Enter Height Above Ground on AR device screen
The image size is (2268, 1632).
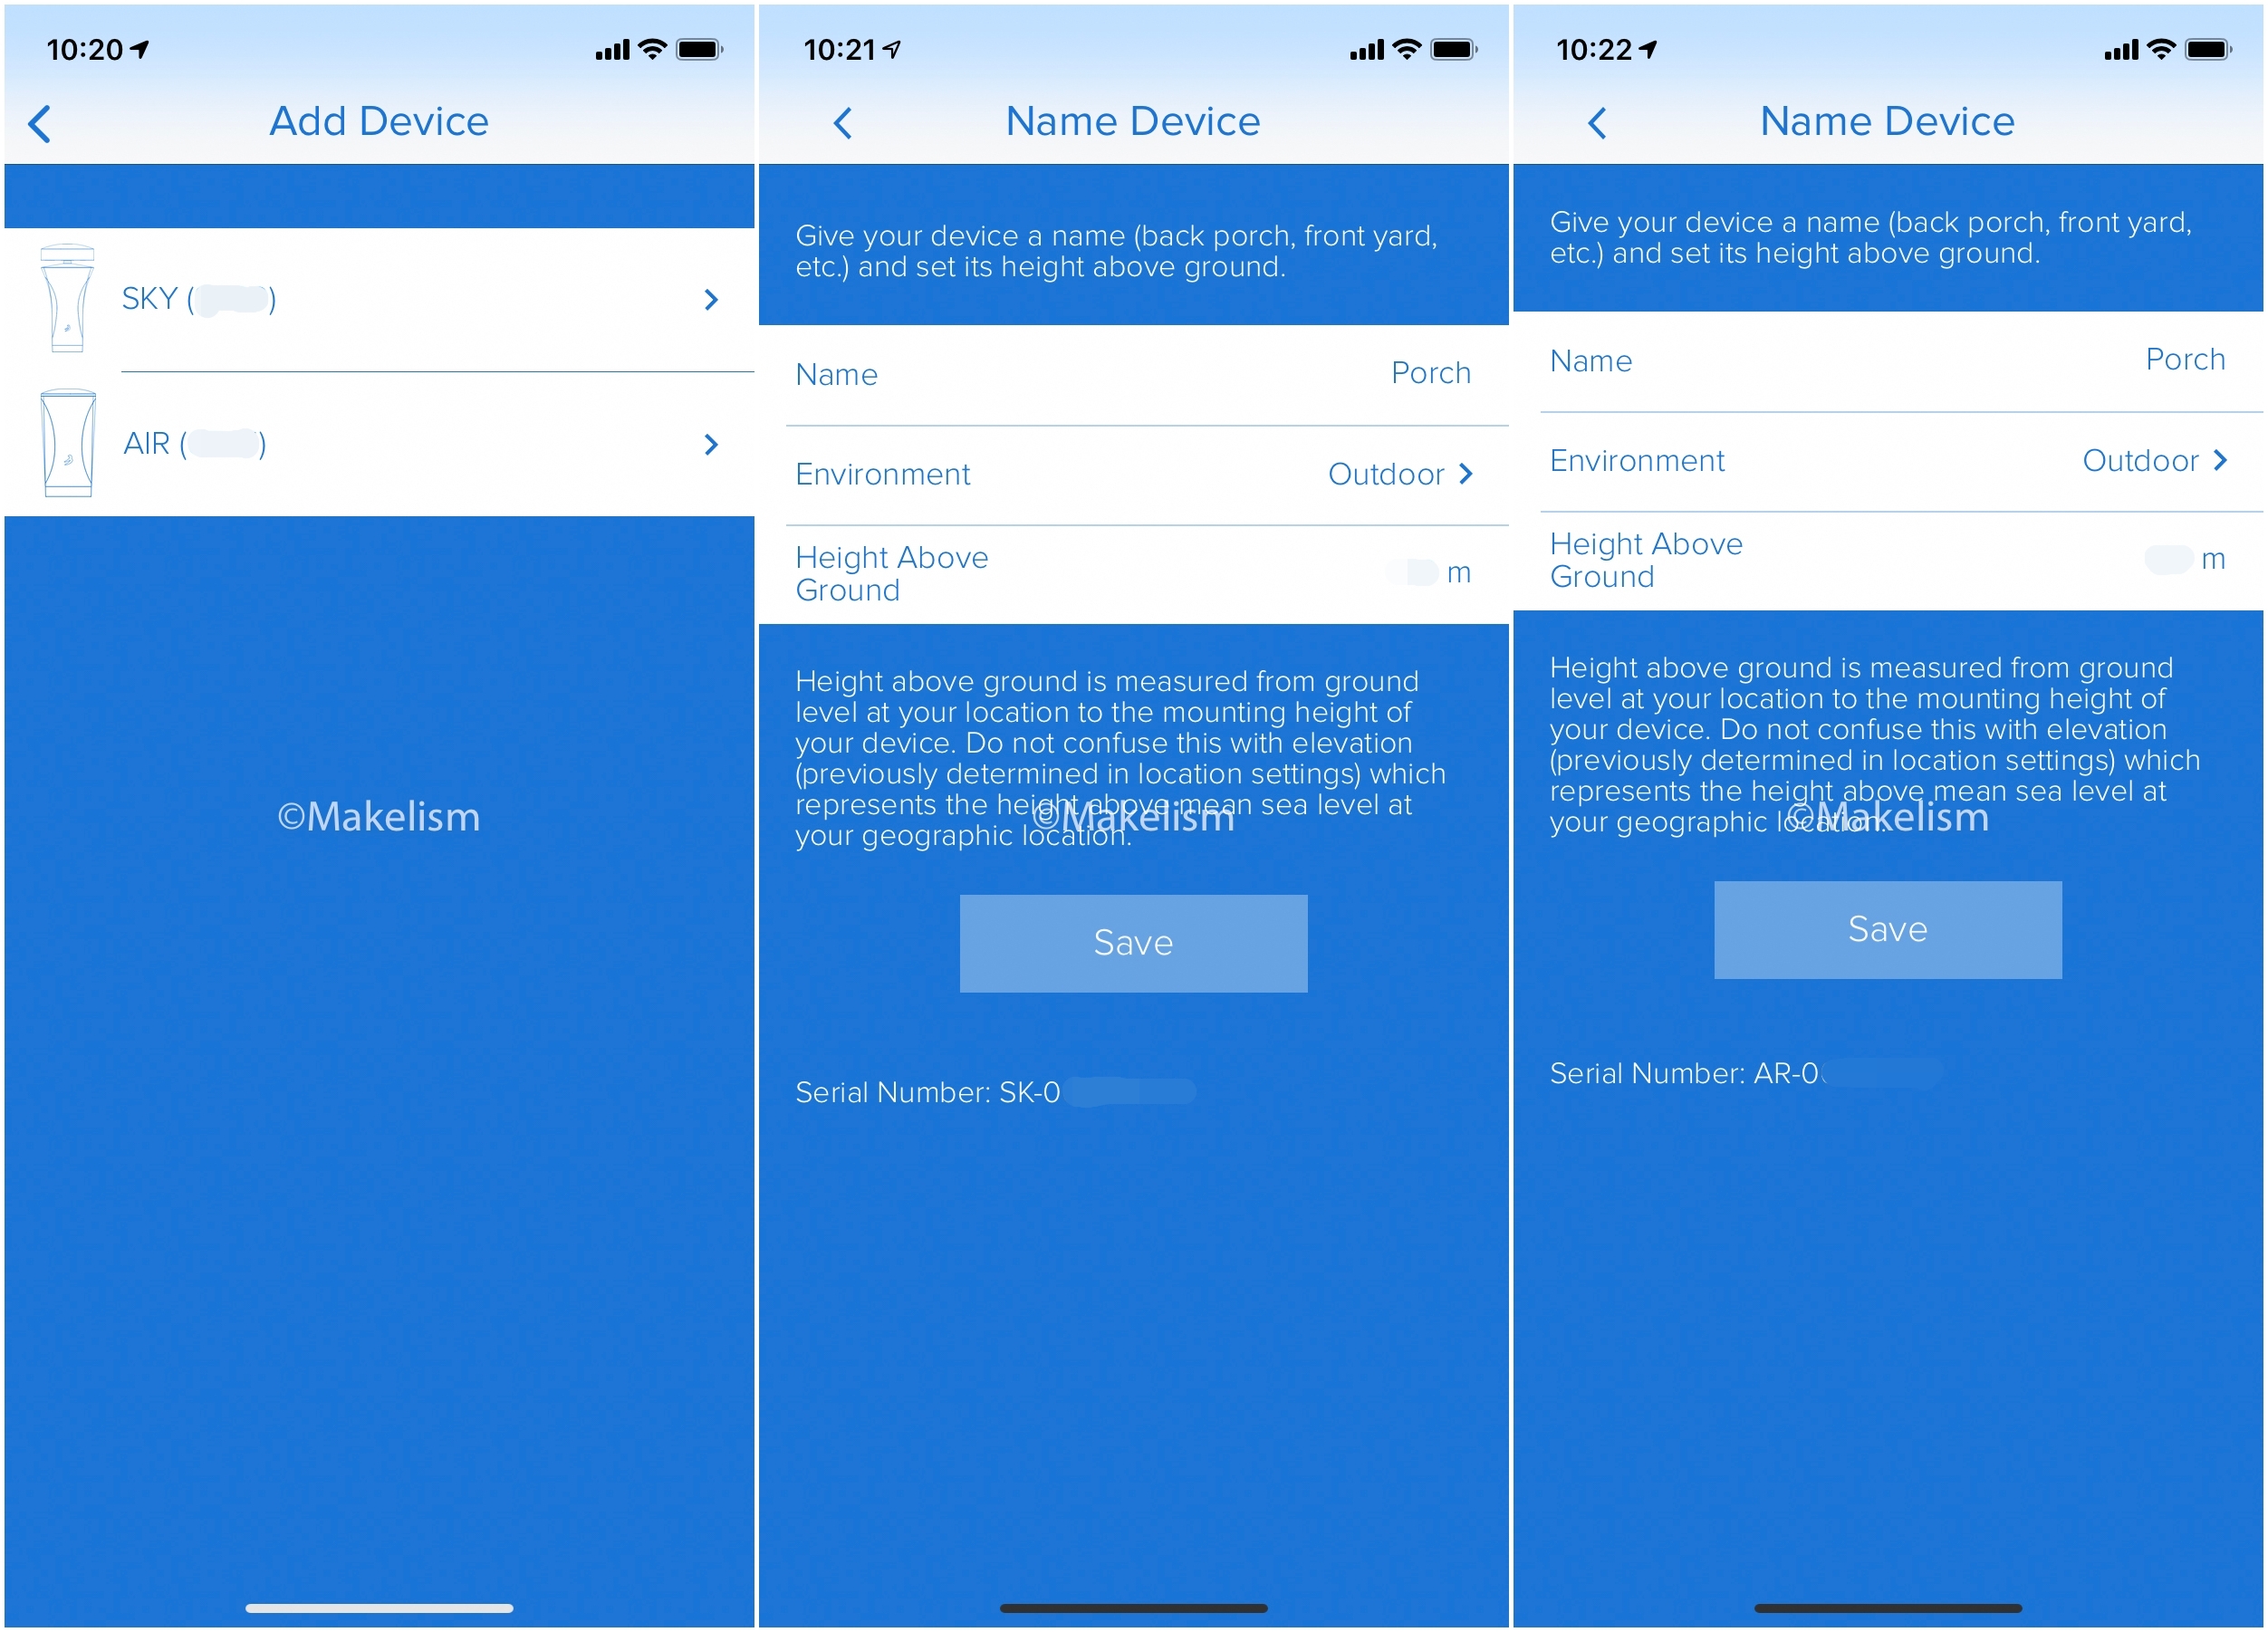click(2168, 559)
